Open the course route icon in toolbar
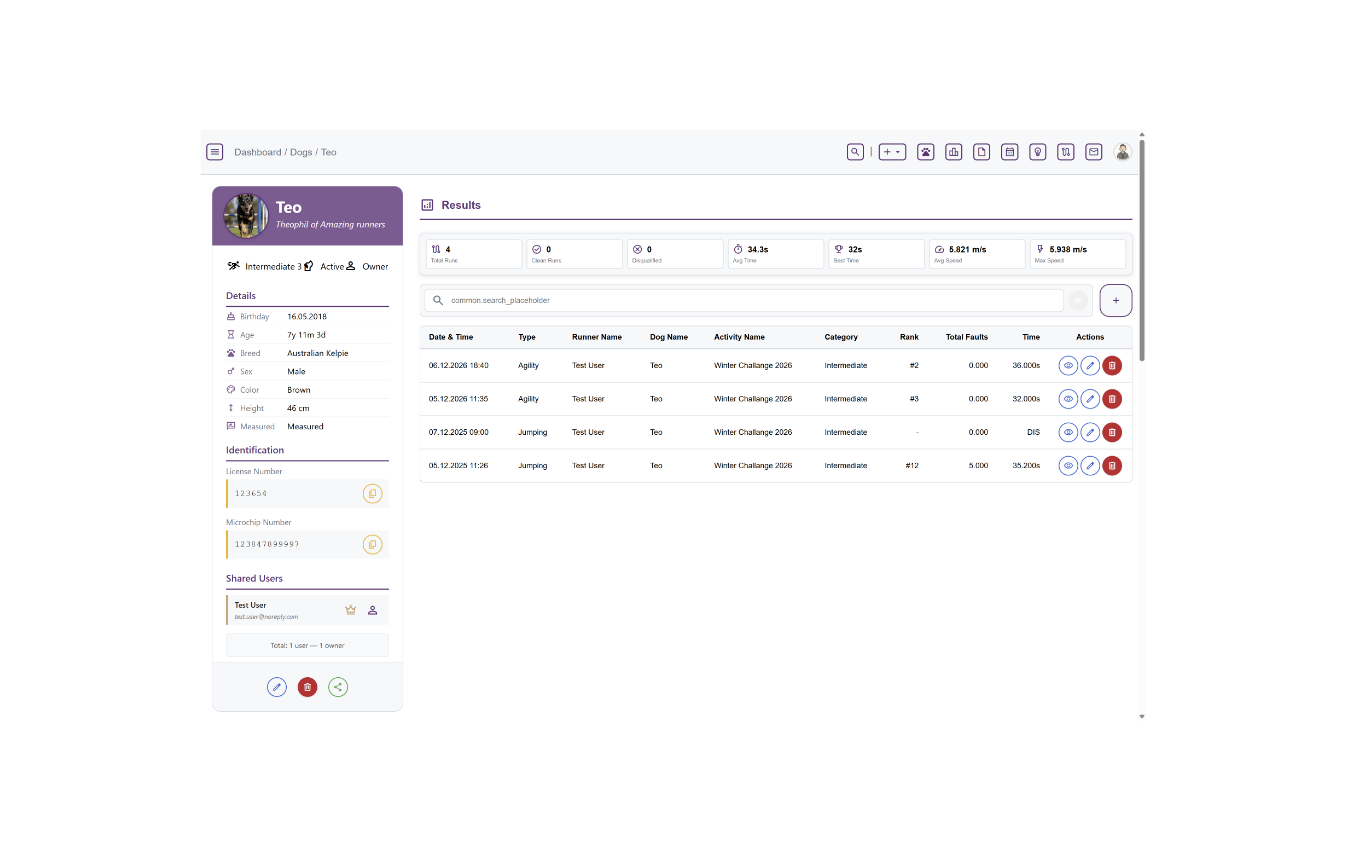1347x851 pixels. coord(1066,152)
